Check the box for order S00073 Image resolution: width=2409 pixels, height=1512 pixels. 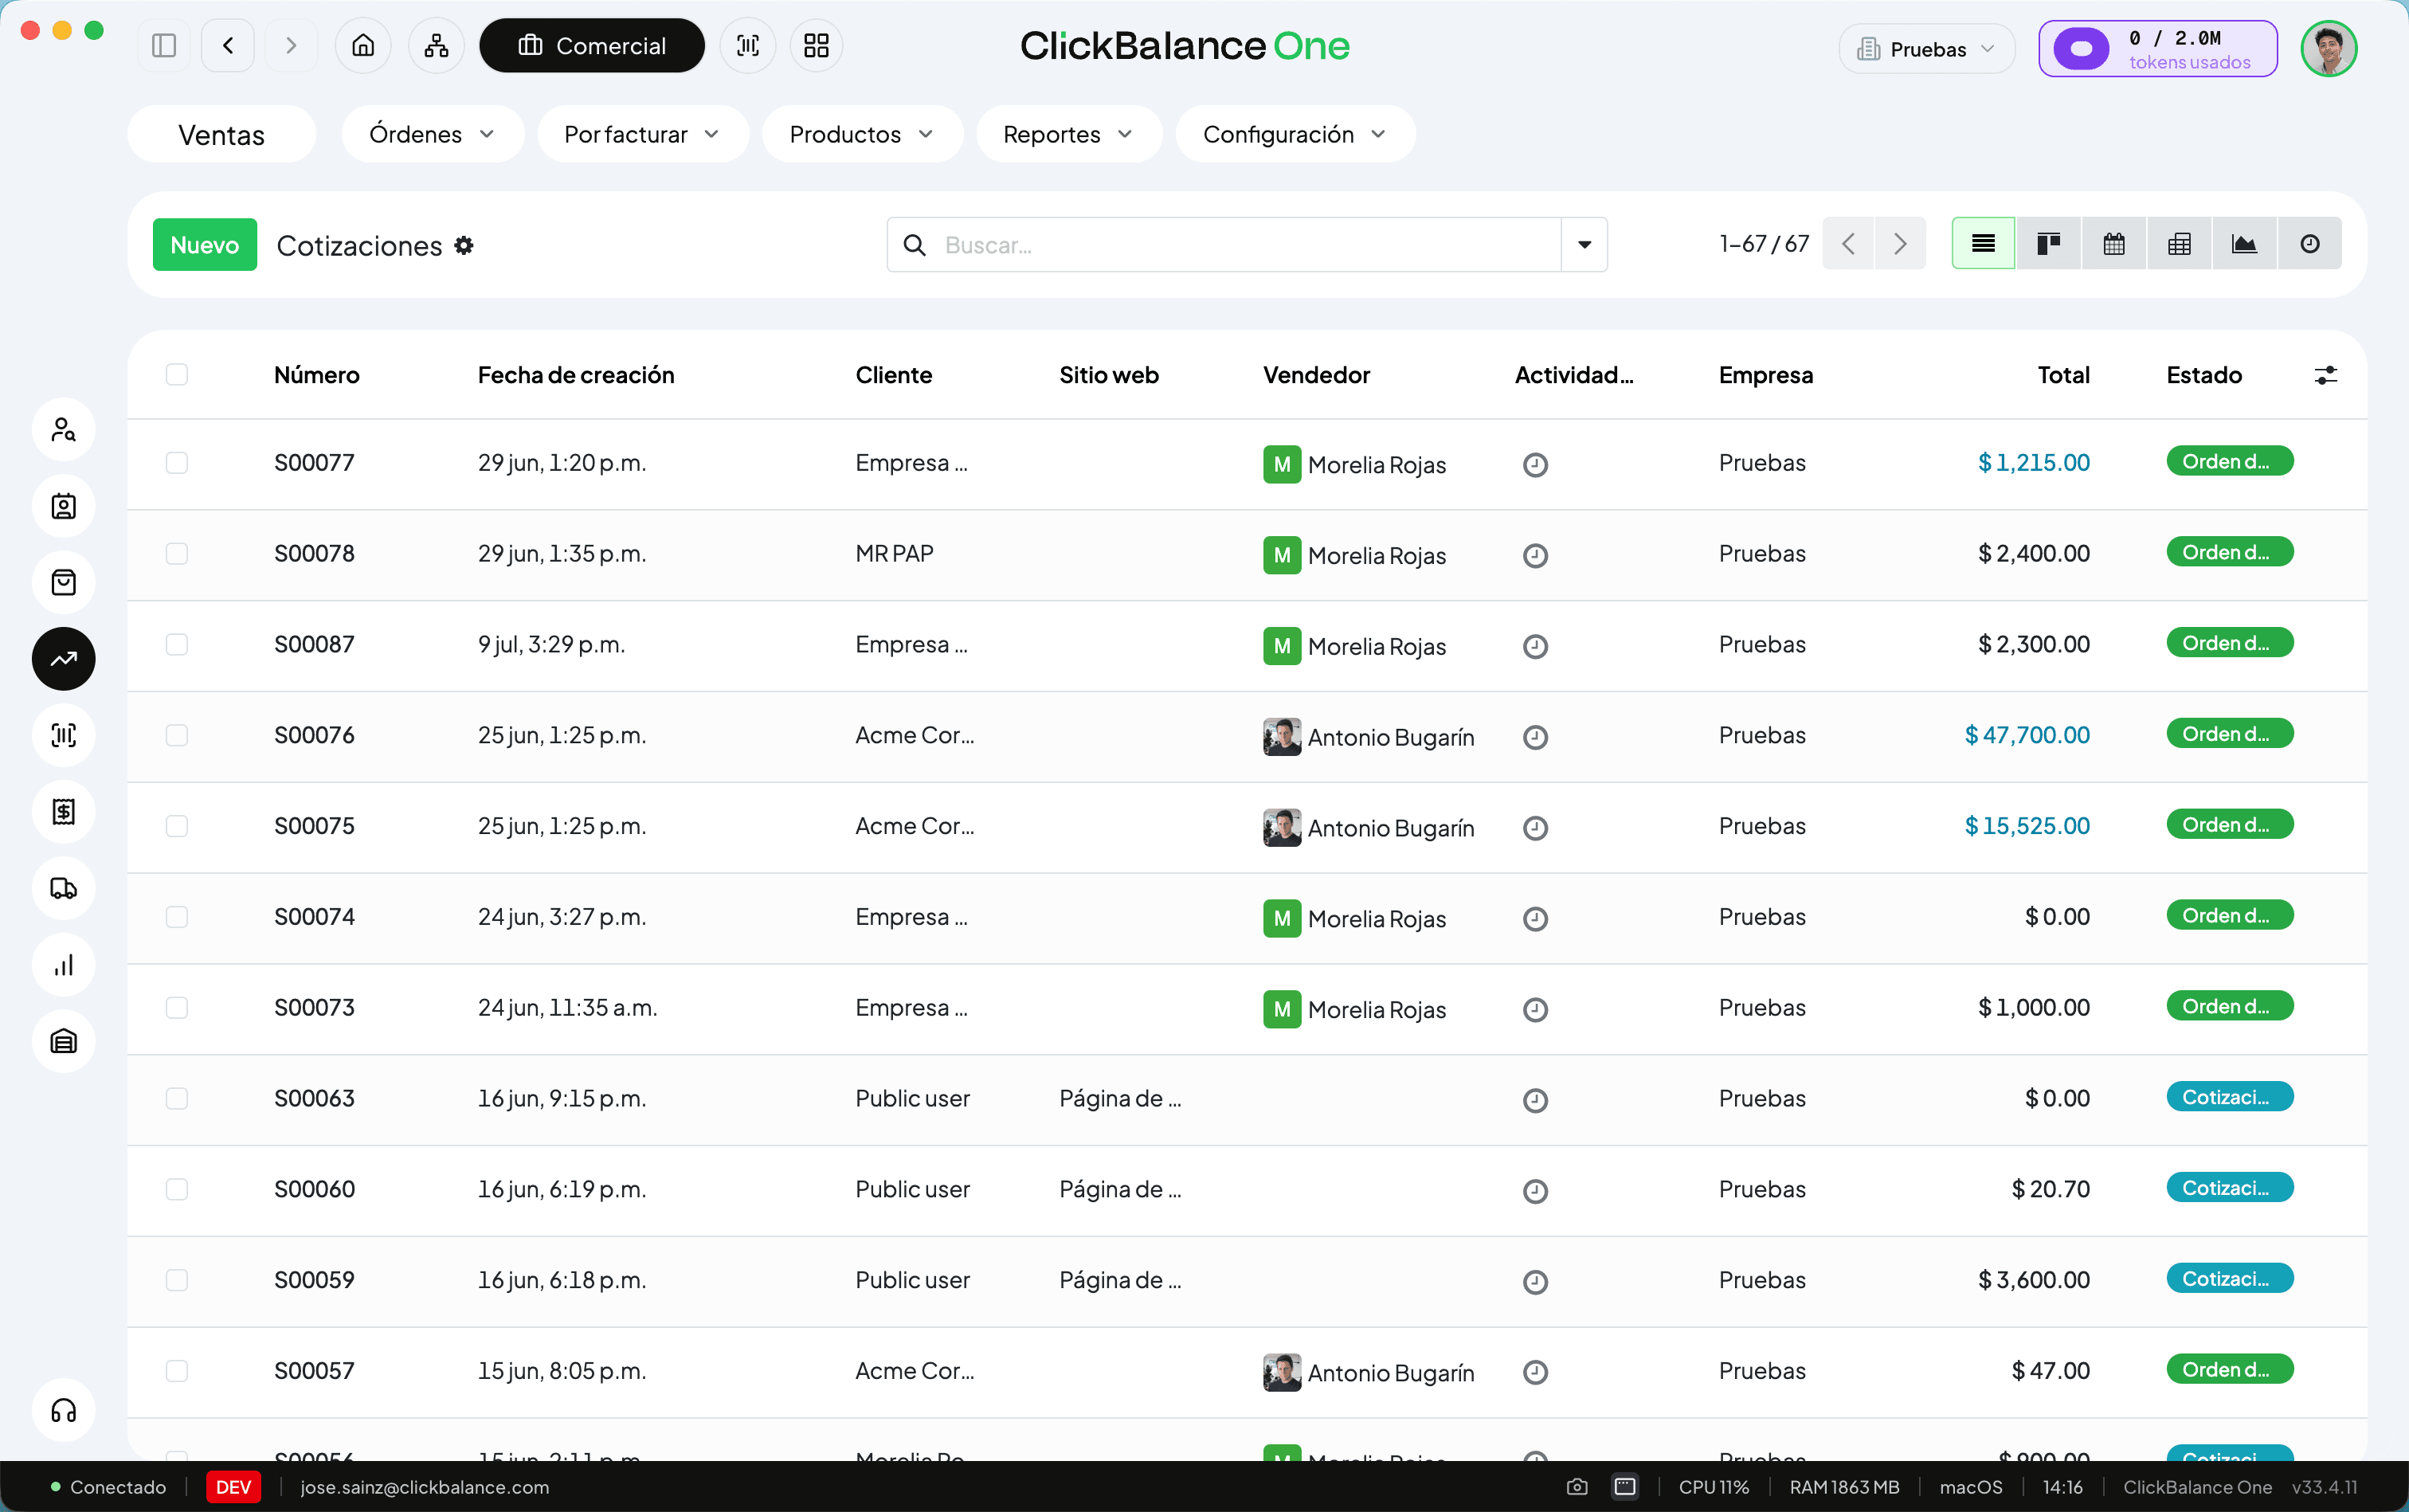[x=177, y=1008]
